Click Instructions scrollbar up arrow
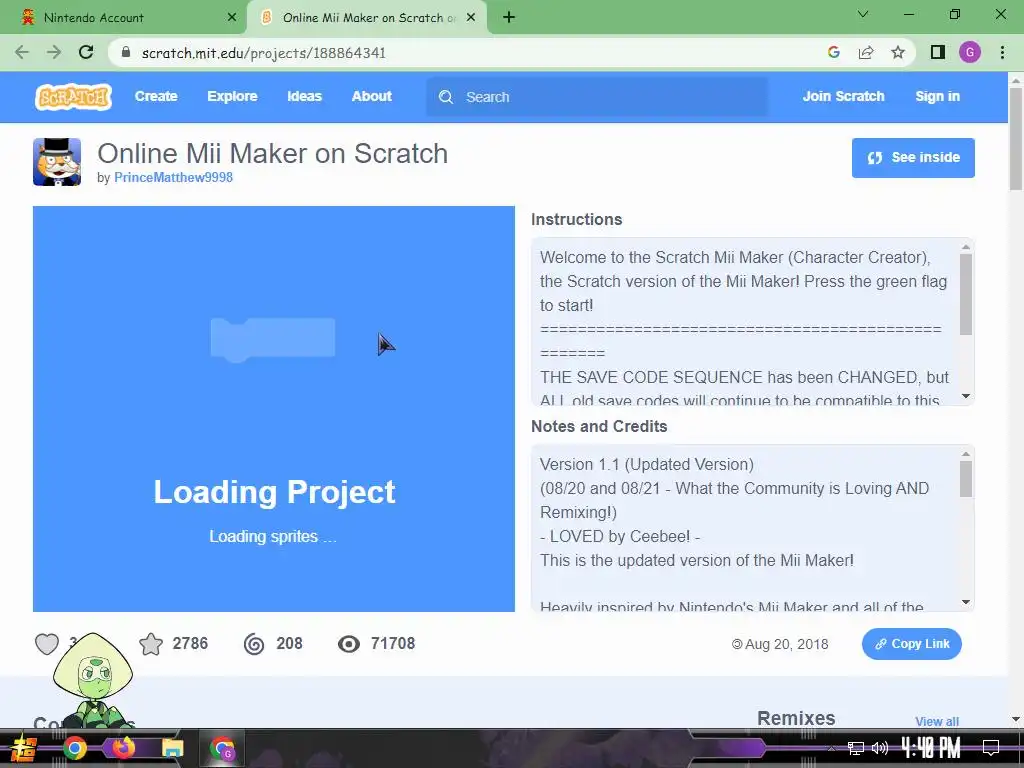Image resolution: width=1024 pixels, height=768 pixels. click(966, 247)
